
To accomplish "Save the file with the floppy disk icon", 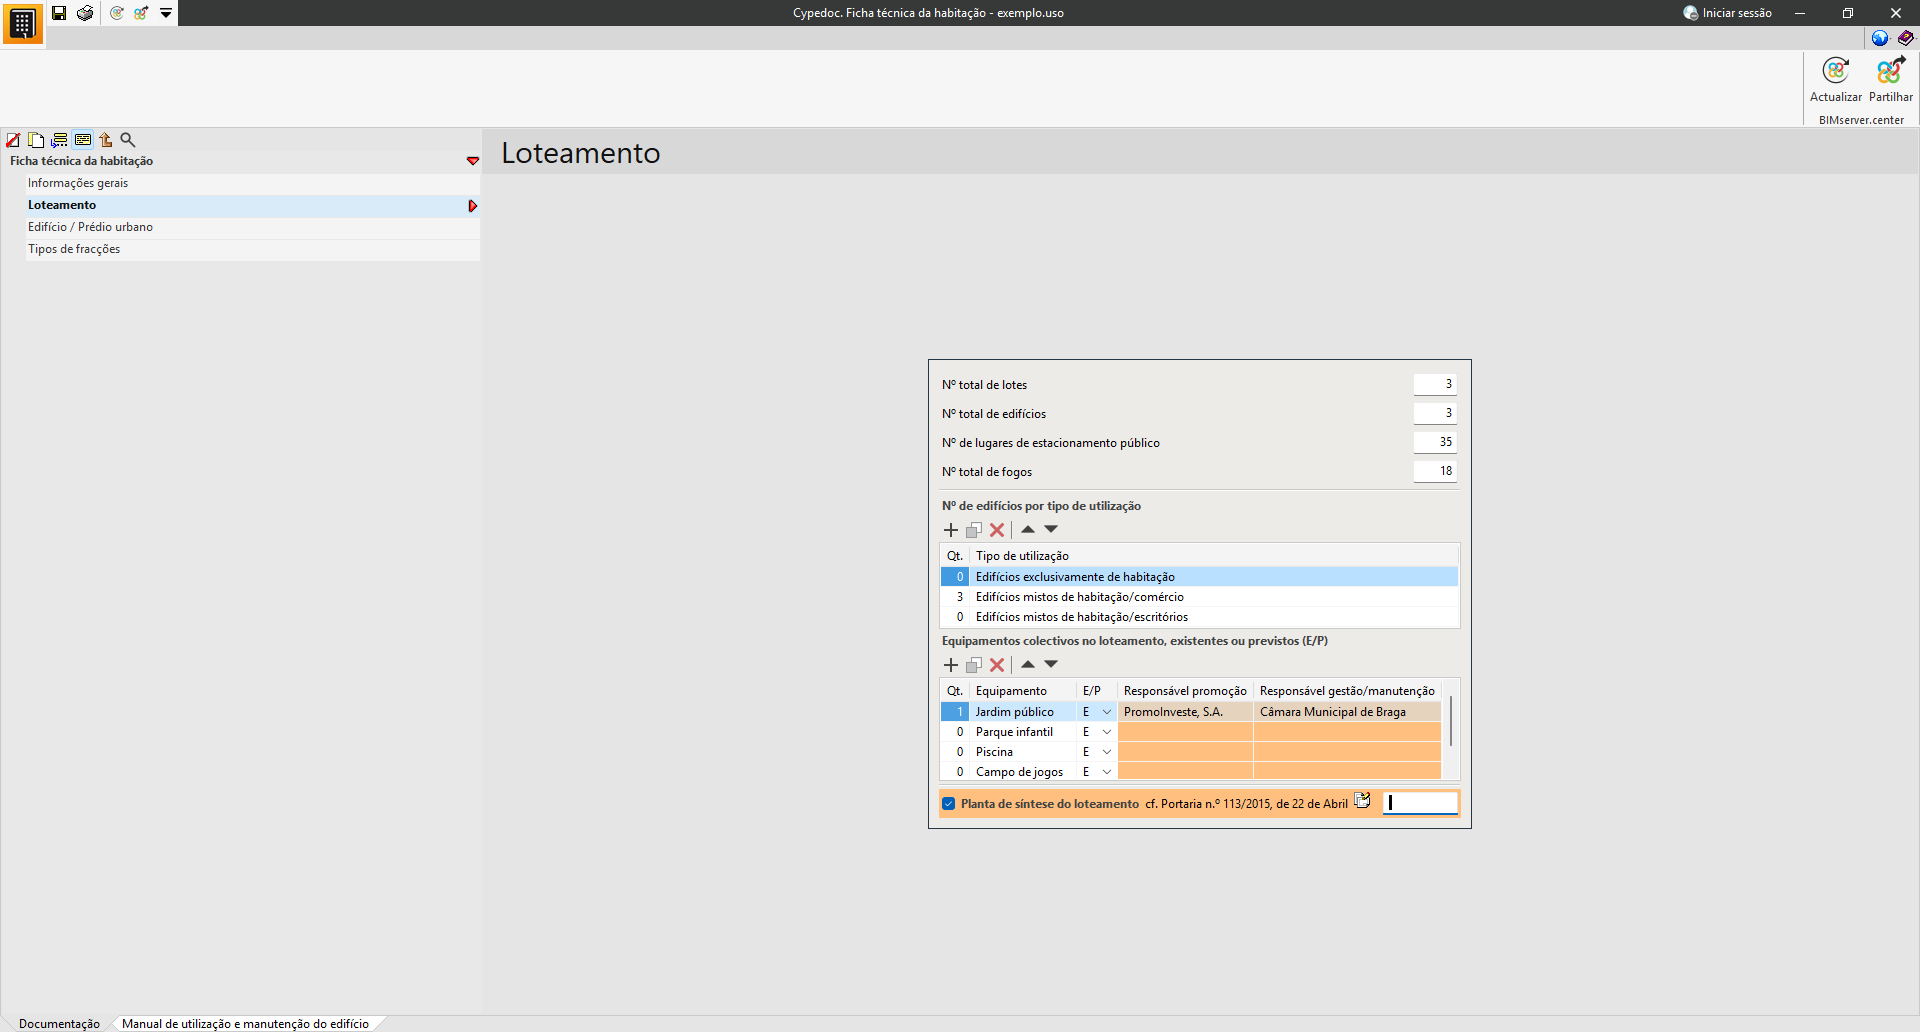I will click(x=59, y=13).
